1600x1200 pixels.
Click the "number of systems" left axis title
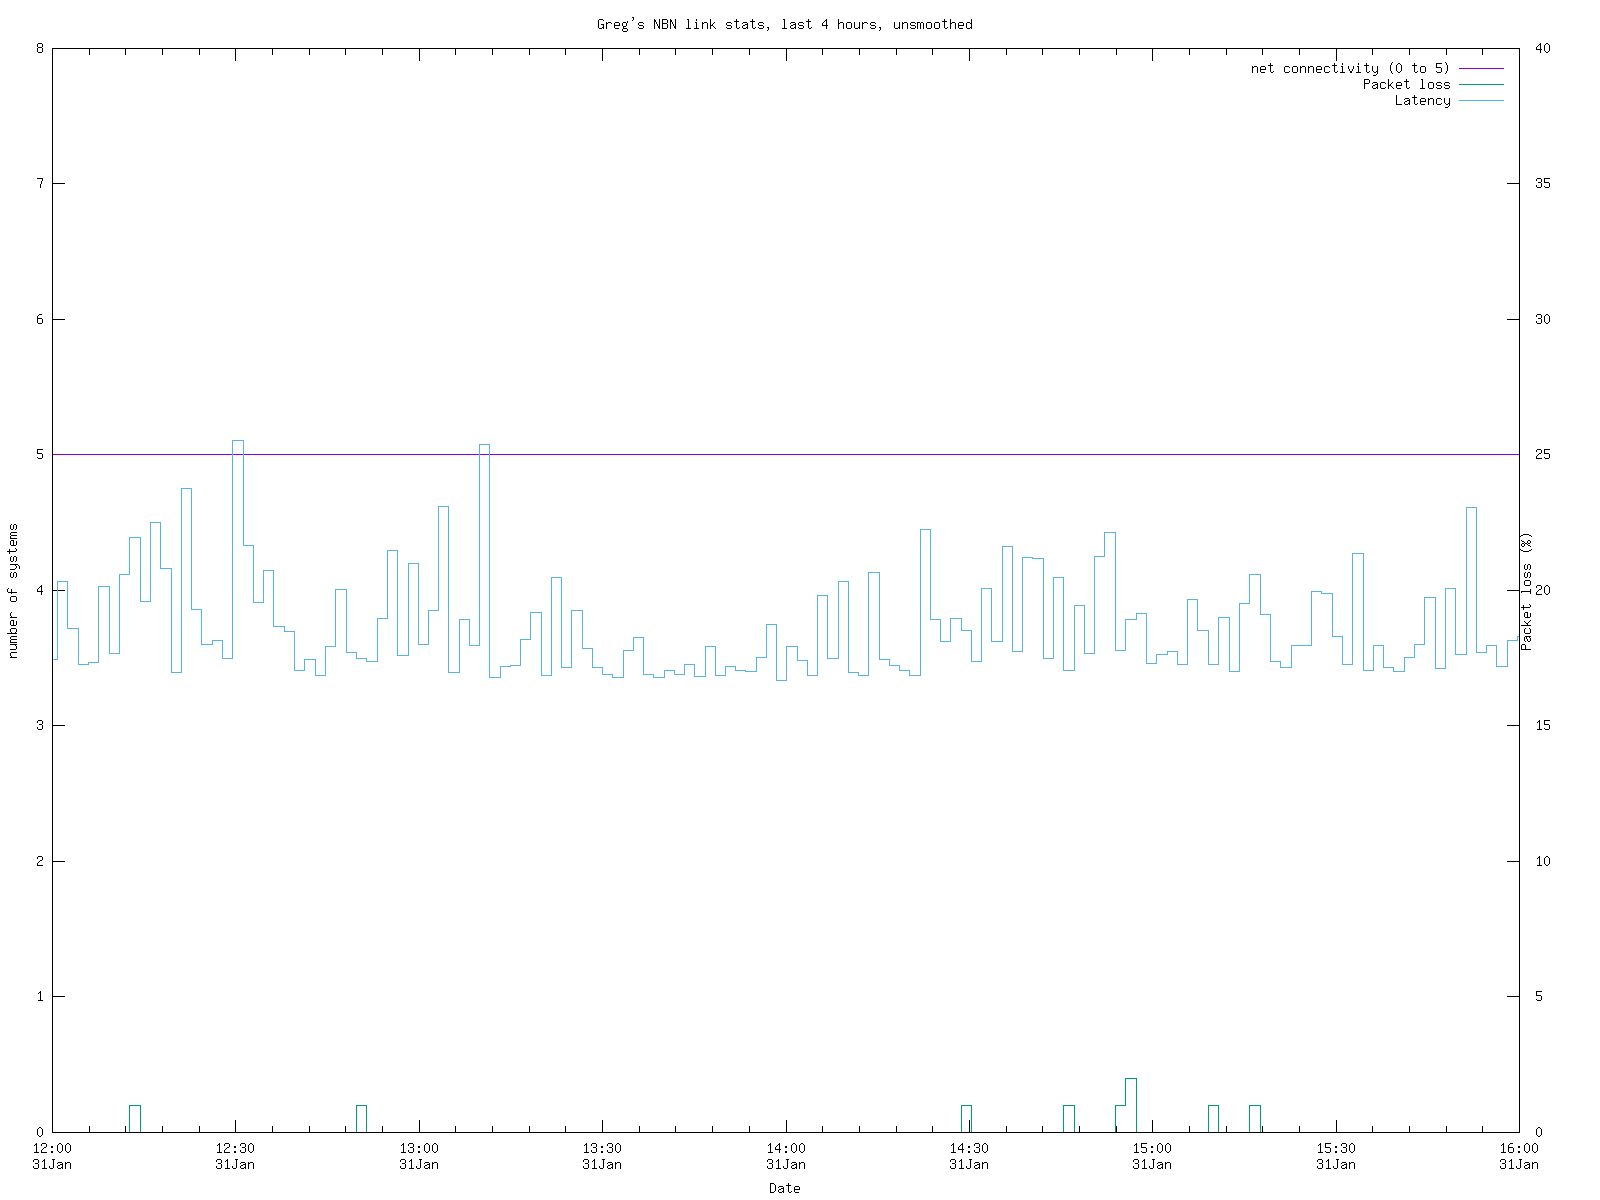[13, 591]
